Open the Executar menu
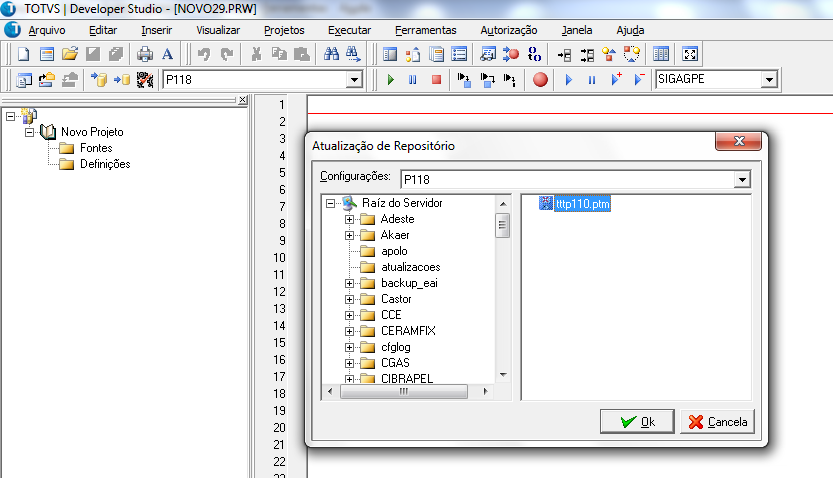The height and width of the screenshot is (478, 833). (x=350, y=30)
